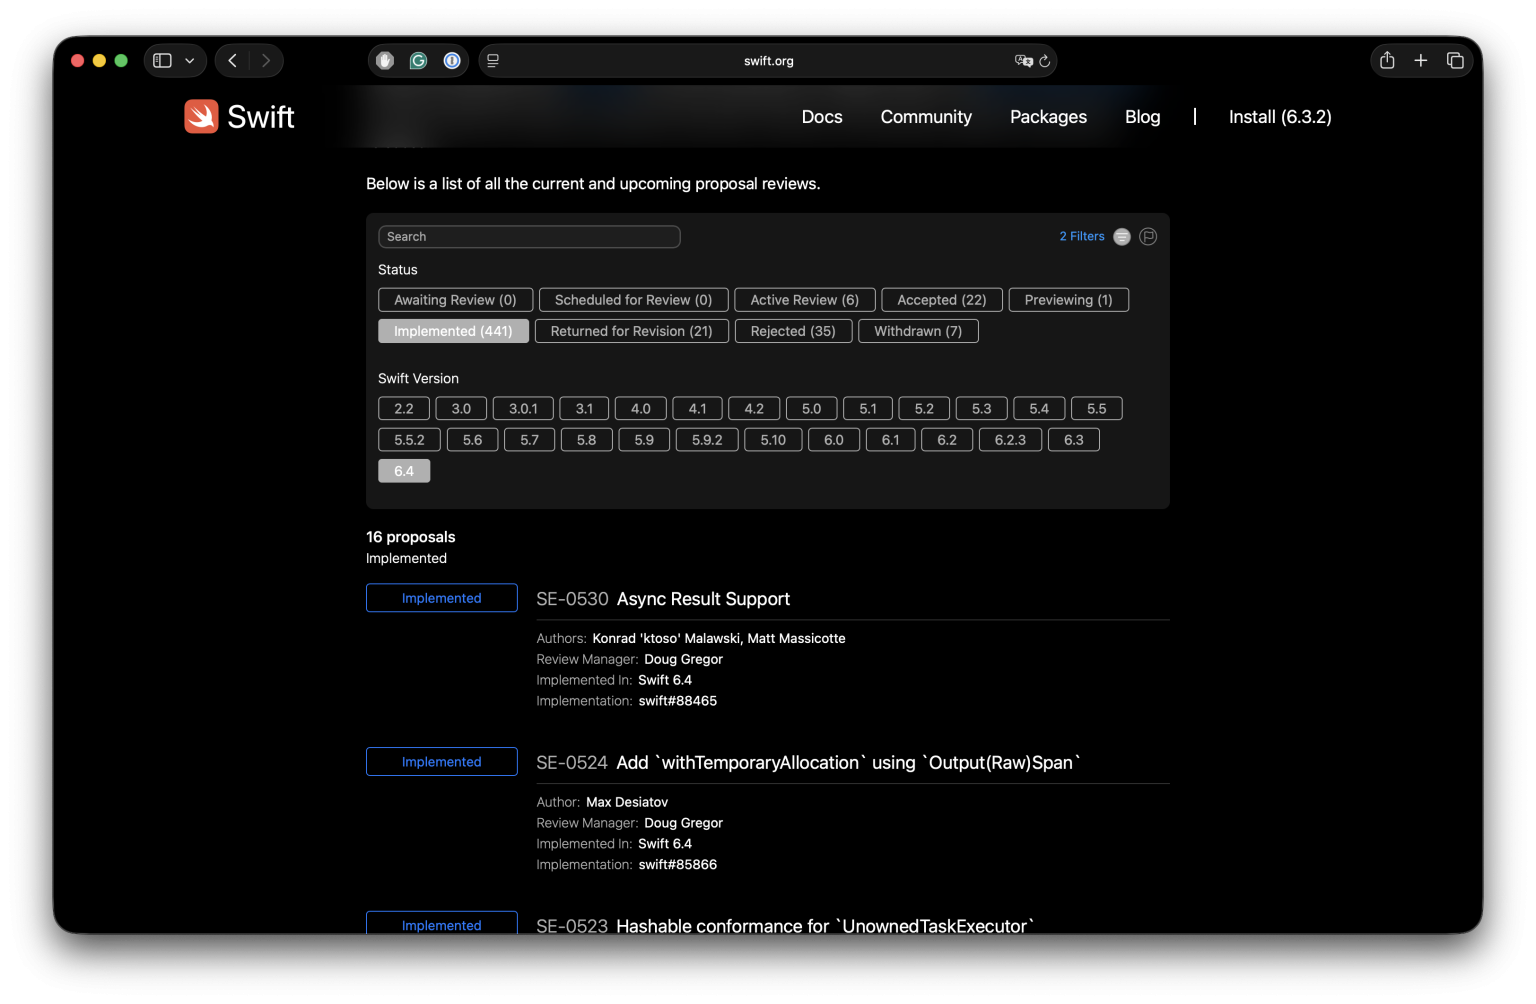
Task: Click the flag icon beside the filter toggle
Action: click(x=1148, y=237)
